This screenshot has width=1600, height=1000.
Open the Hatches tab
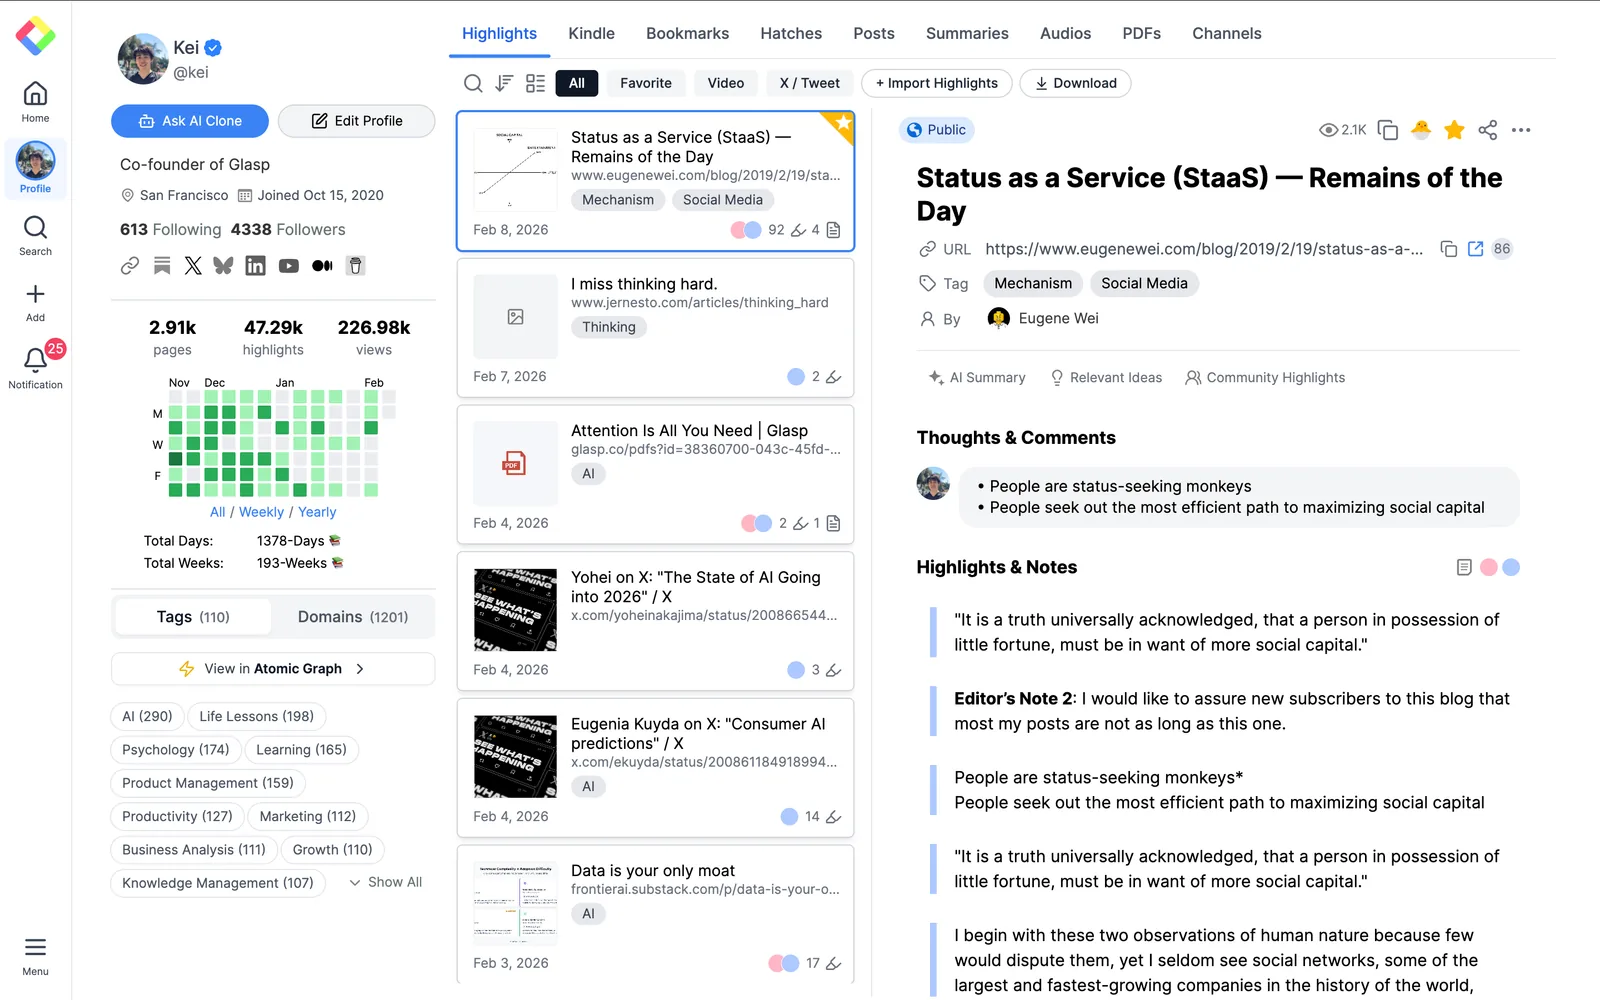(x=791, y=33)
